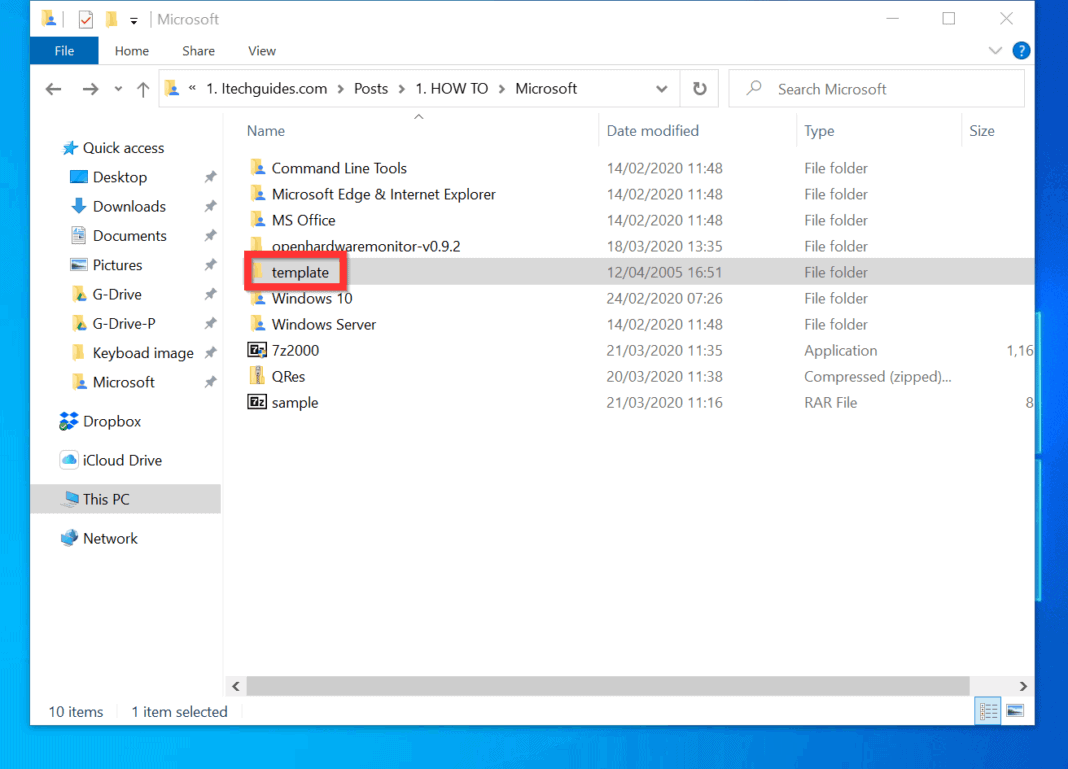The height and width of the screenshot is (769, 1068).
Task: Open the Customize Quick Access Toolbar dropdown
Action: pyautogui.click(x=134, y=20)
